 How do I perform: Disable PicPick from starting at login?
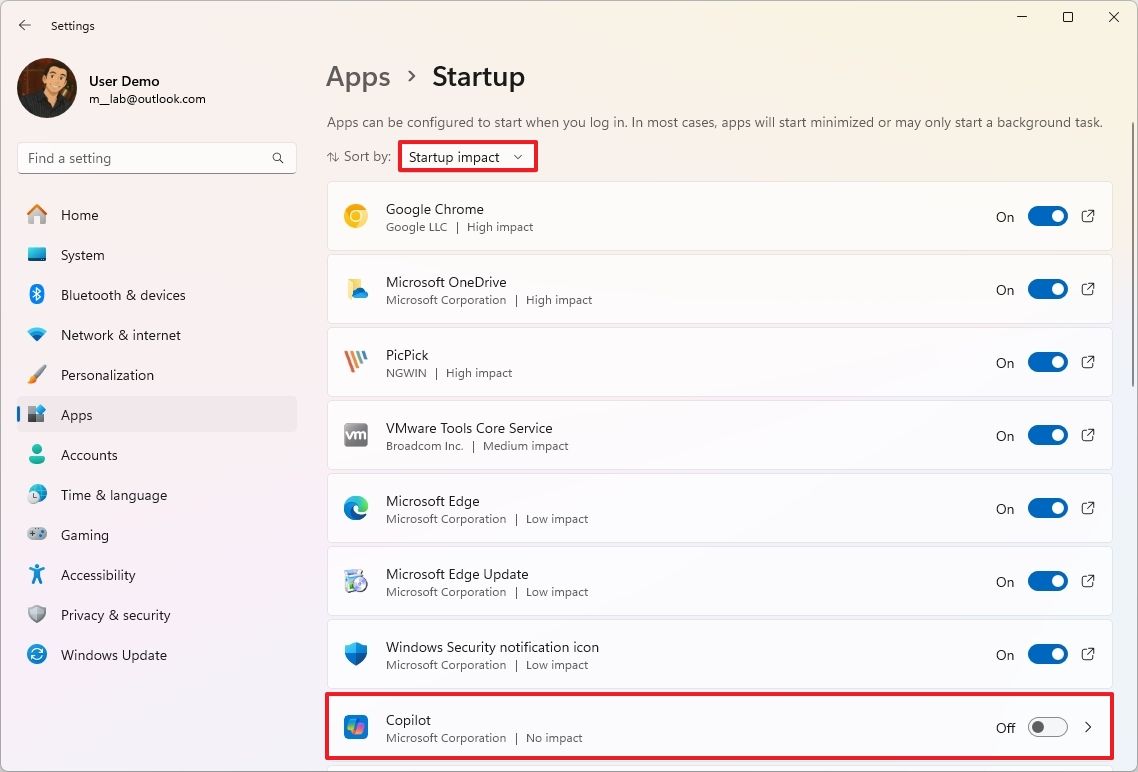(x=1047, y=362)
